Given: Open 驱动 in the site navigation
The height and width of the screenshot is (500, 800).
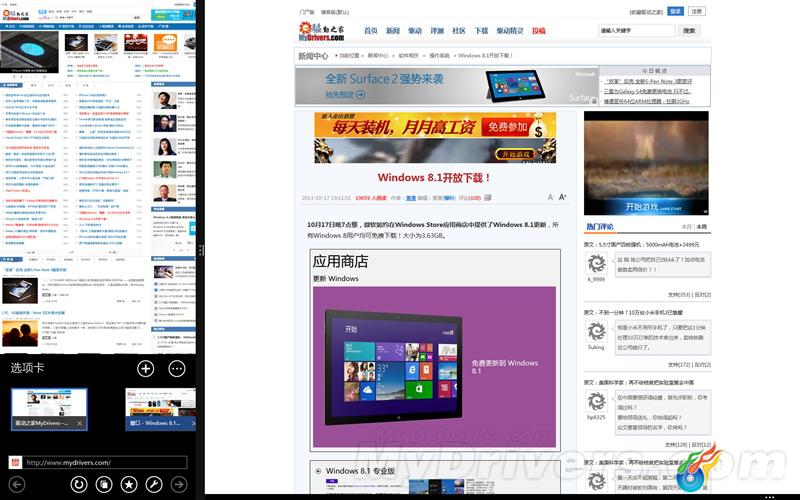Looking at the screenshot, I should pos(415,31).
